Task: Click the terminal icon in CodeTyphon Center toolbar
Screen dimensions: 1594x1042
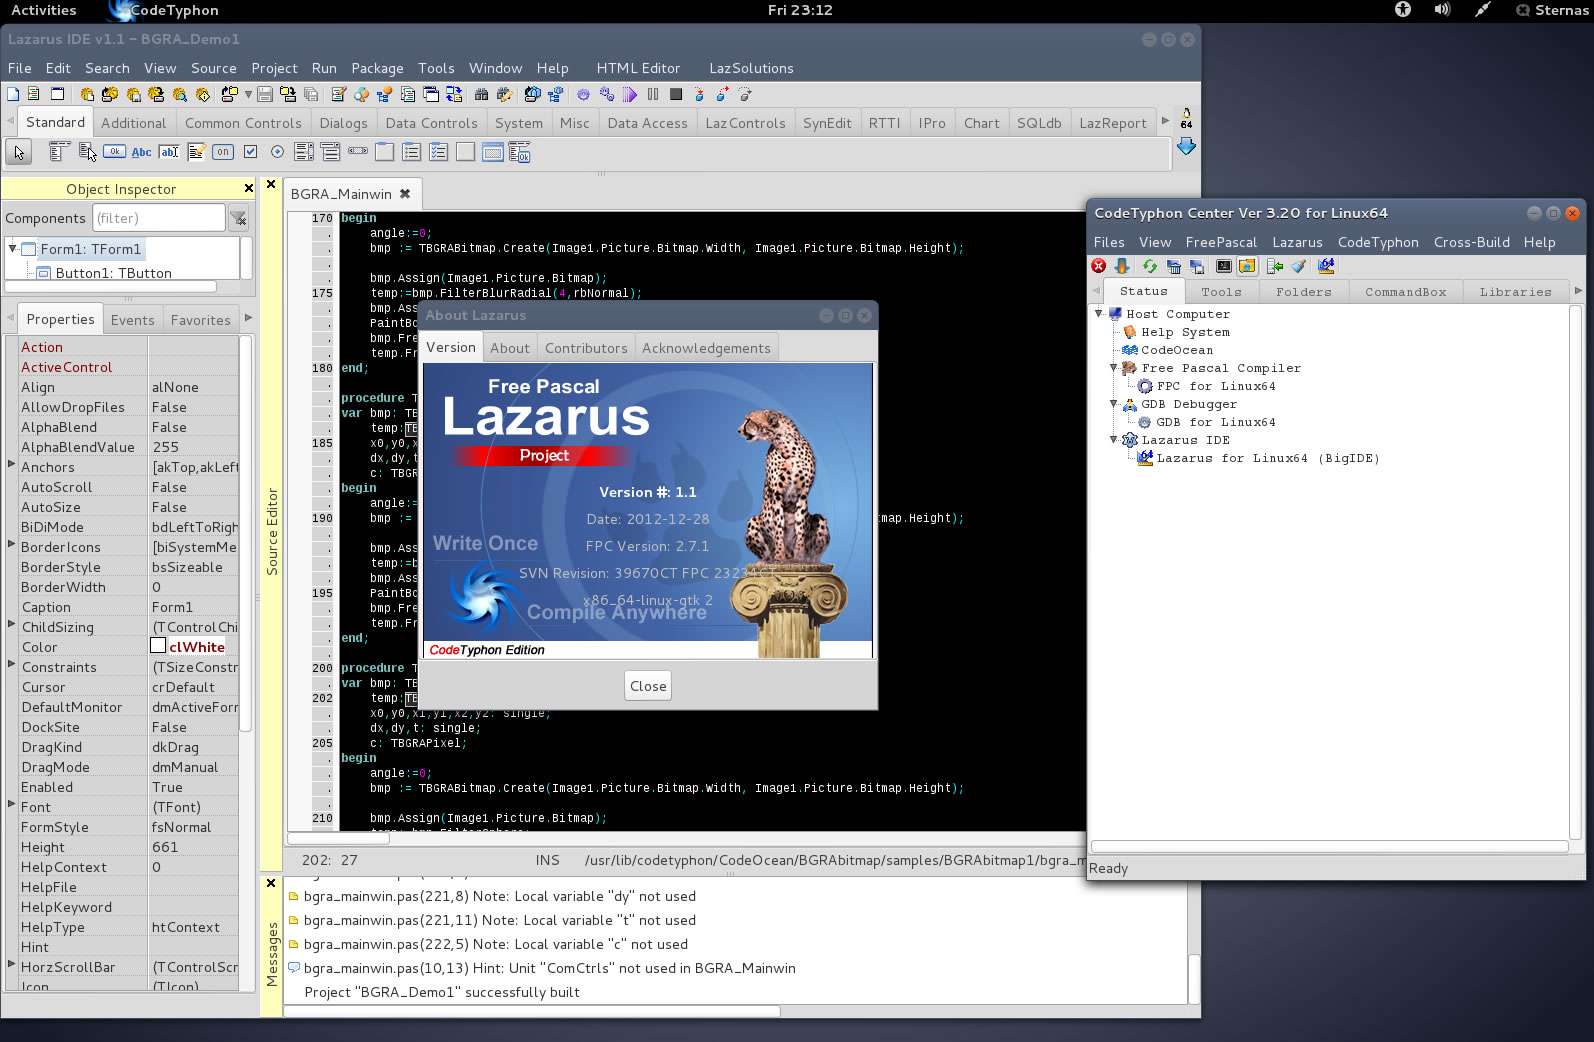Action: point(1223,266)
